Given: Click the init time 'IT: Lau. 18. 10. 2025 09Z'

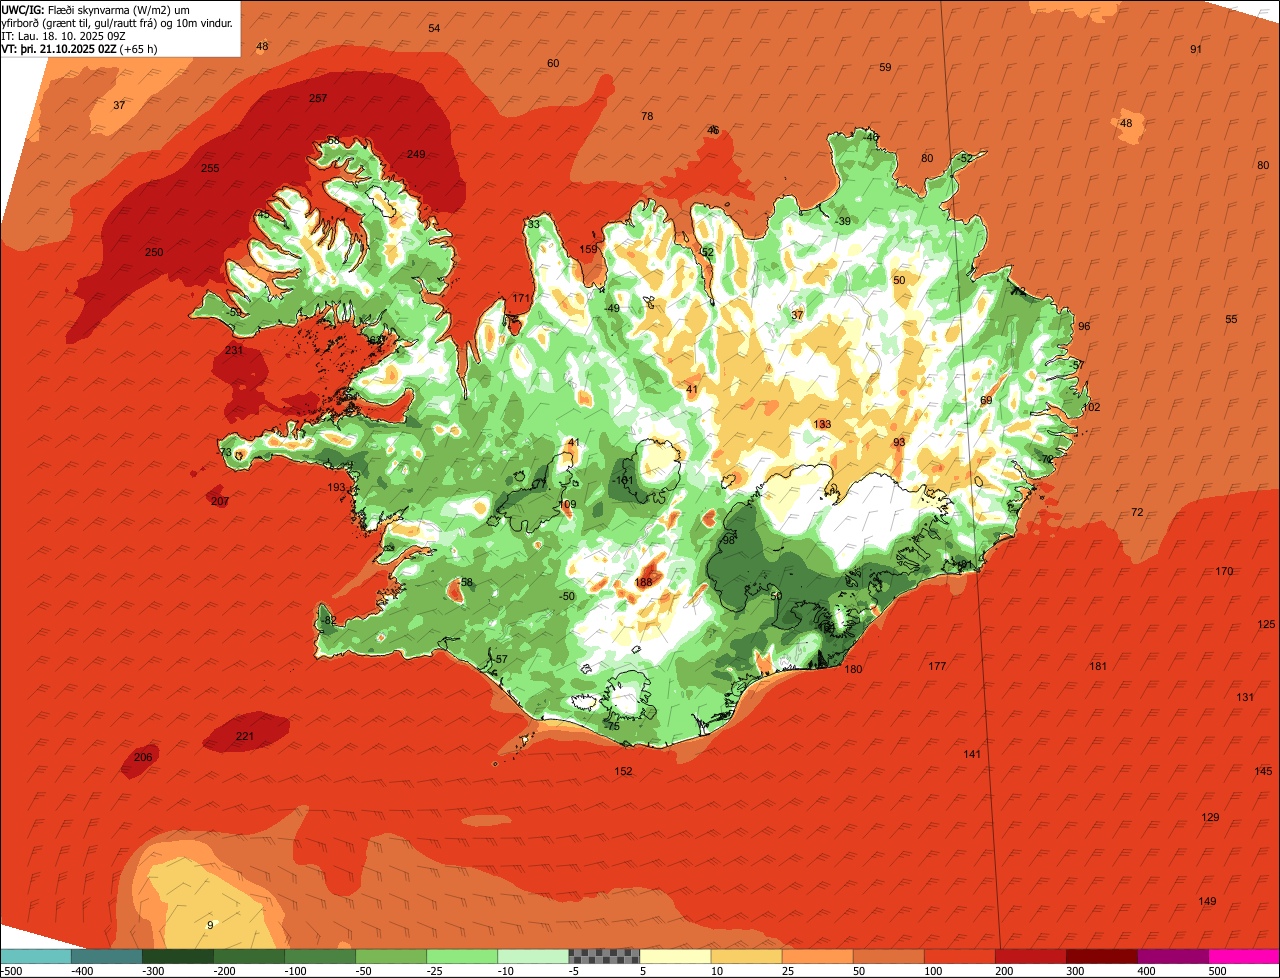Looking at the screenshot, I should tap(62, 36).
